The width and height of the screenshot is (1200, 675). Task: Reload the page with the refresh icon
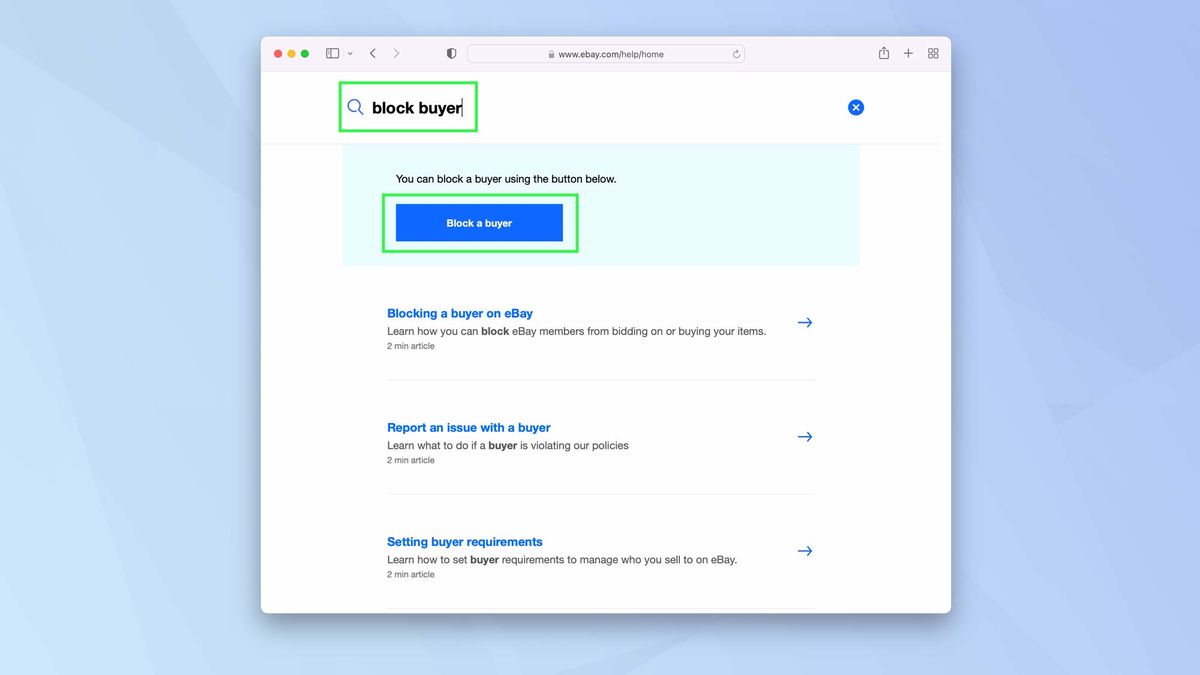click(736, 54)
